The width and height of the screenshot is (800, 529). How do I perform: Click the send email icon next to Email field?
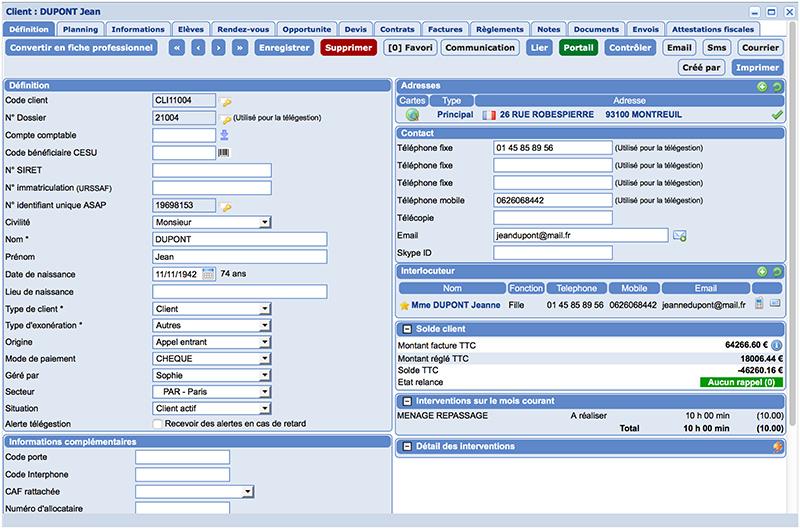680,236
